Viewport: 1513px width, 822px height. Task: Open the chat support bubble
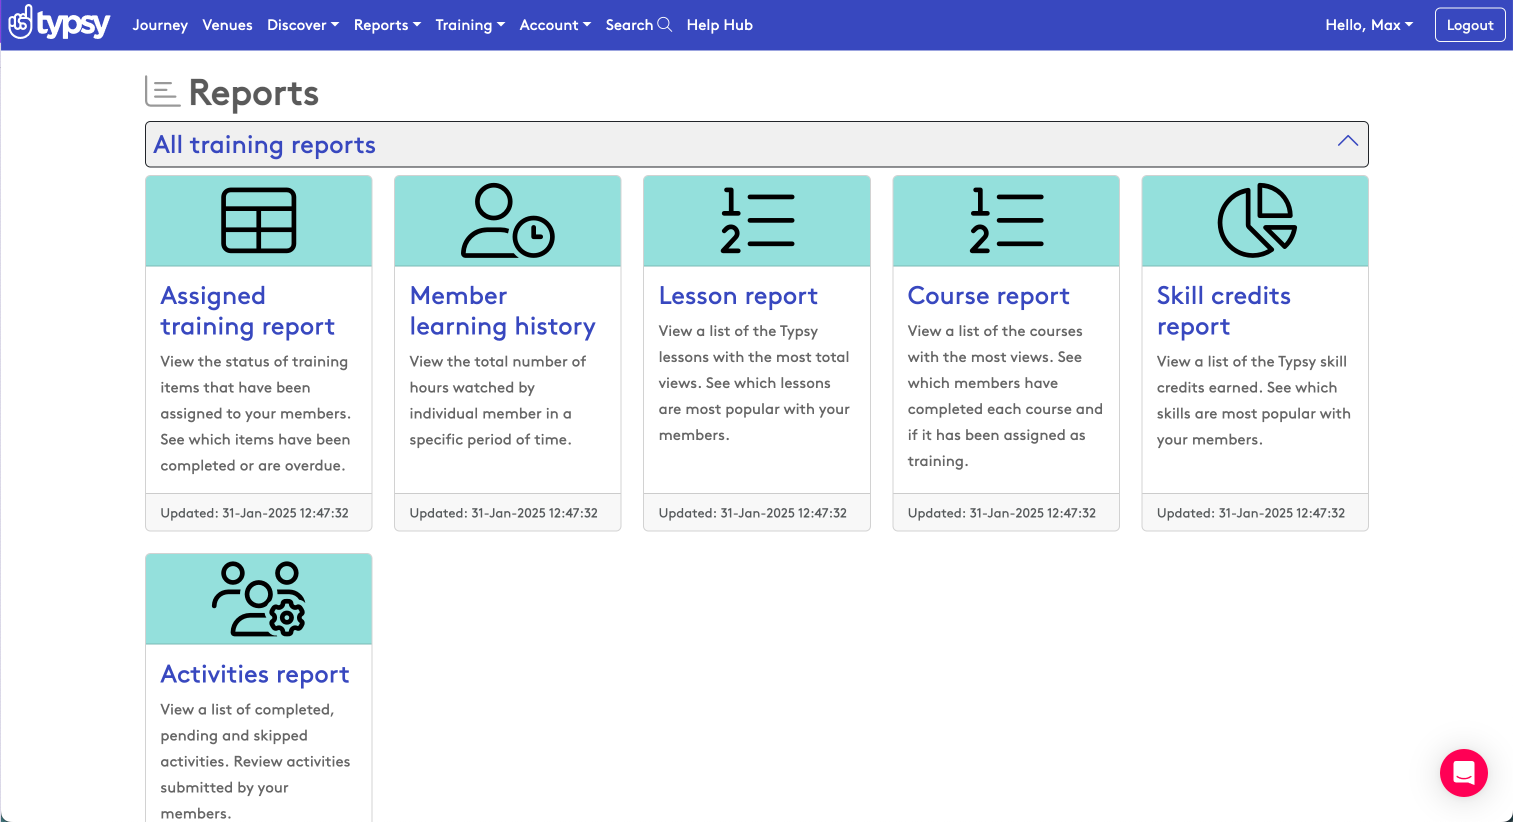[1464, 773]
